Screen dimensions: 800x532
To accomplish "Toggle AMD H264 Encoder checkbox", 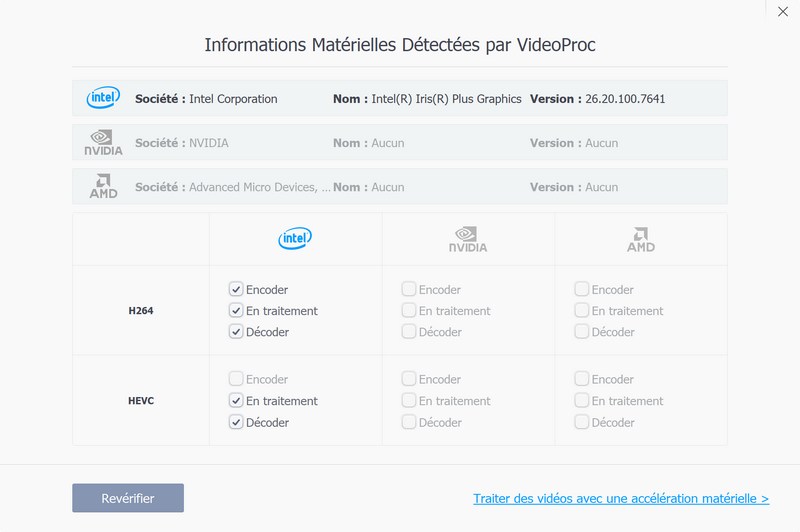I will 582,289.
